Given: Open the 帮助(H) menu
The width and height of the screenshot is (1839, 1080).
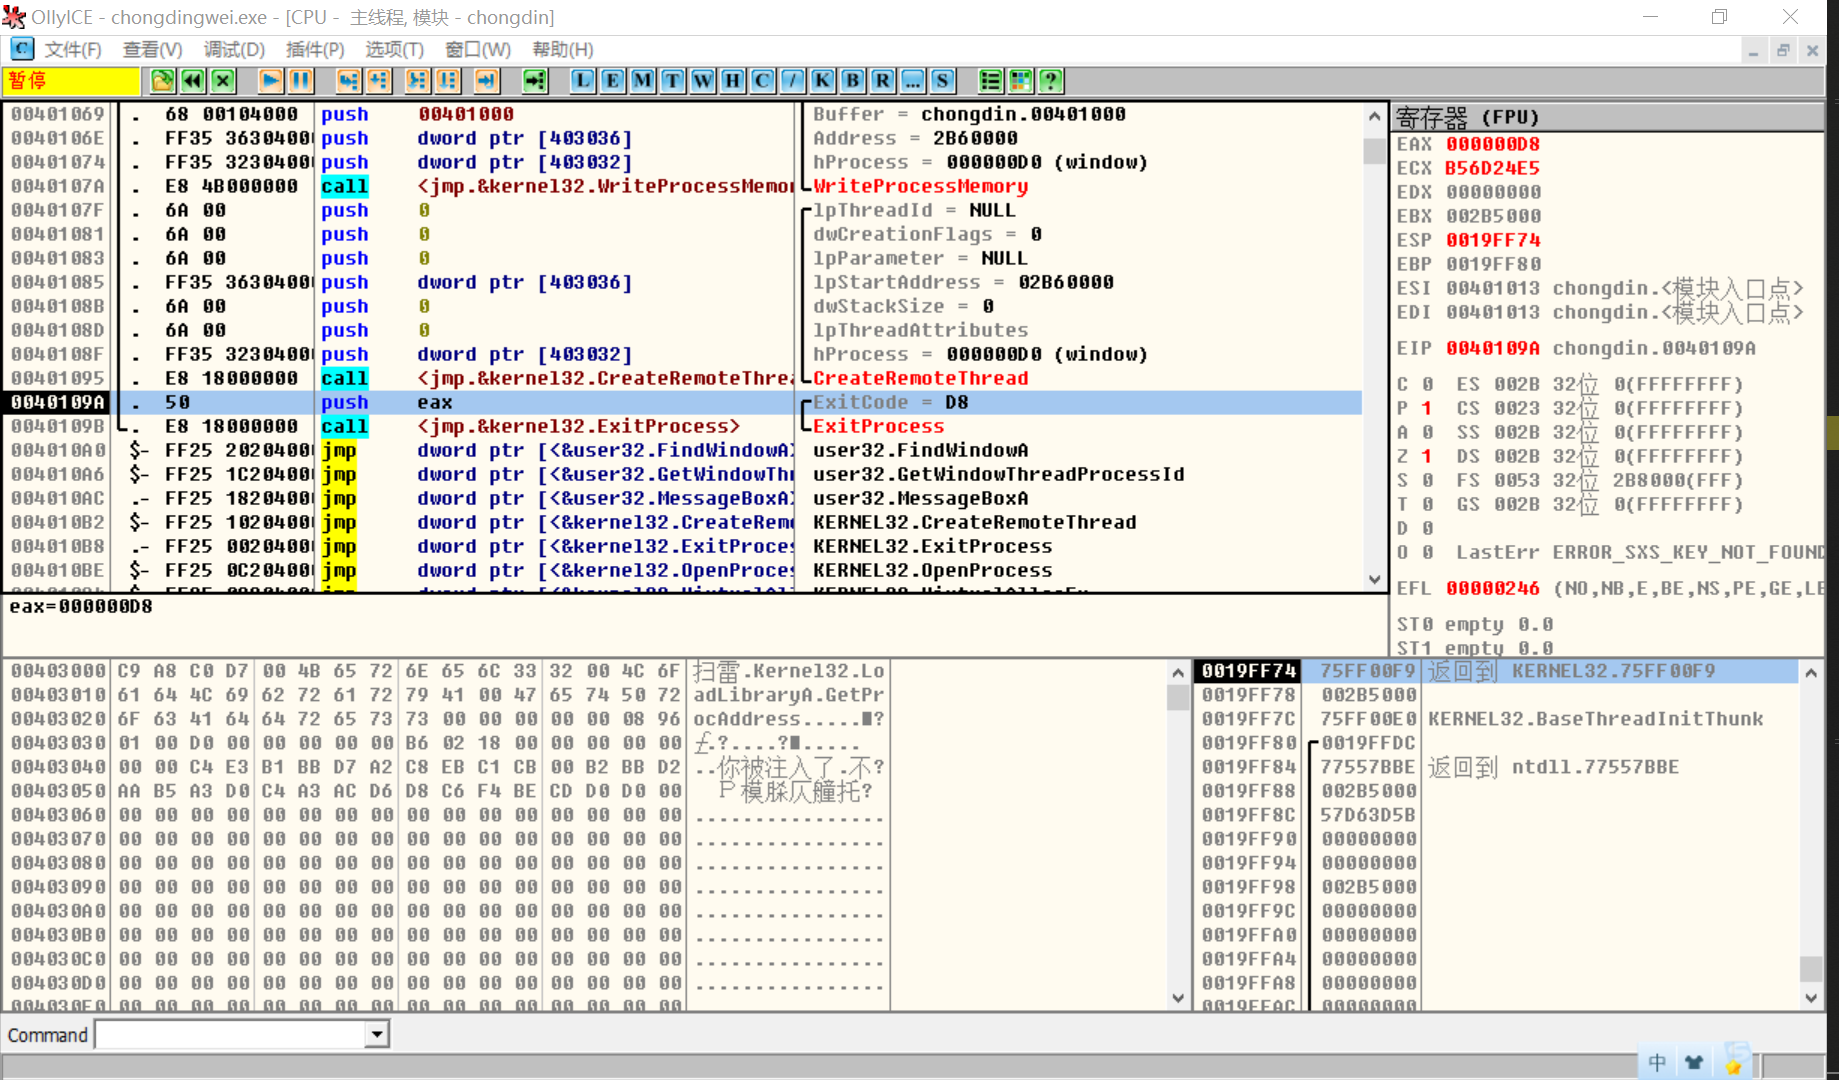Looking at the screenshot, I should 563,49.
